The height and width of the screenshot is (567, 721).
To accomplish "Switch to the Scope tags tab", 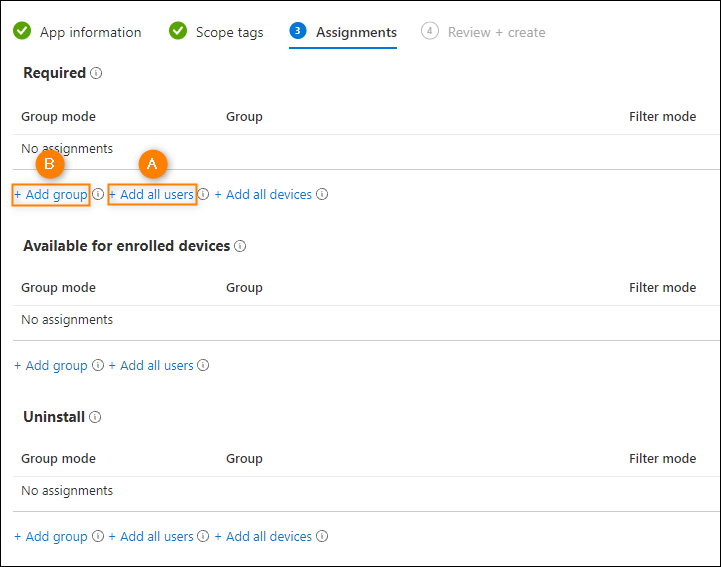I will pos(229,32).
